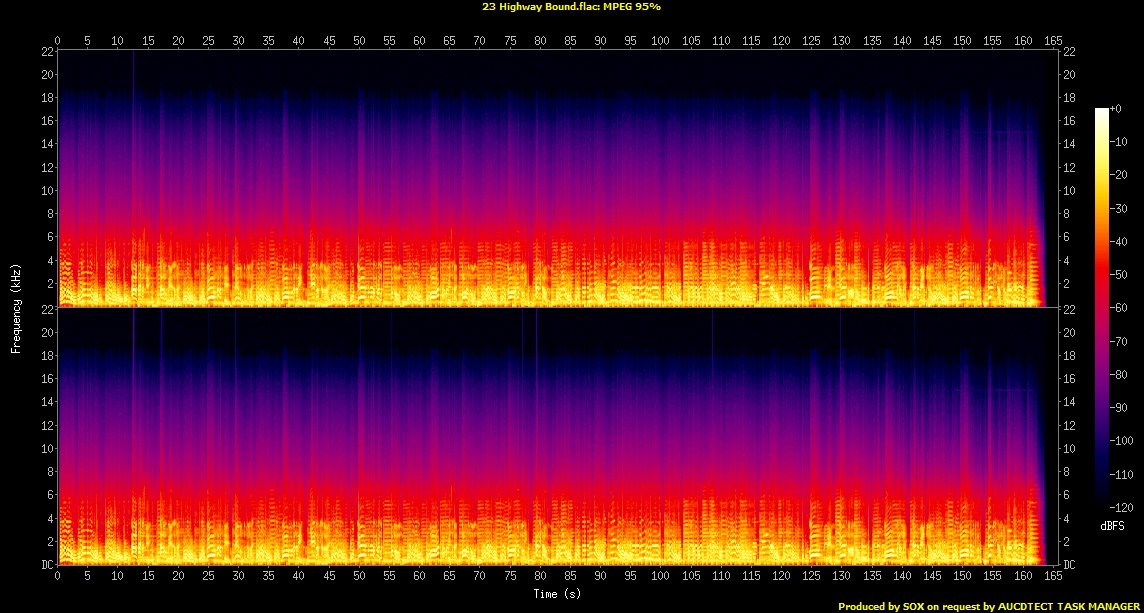This screenshot has height=613, width=1144.
Task: Click lower channel's "DC" label on right axis
Action: coord(1069,565)
